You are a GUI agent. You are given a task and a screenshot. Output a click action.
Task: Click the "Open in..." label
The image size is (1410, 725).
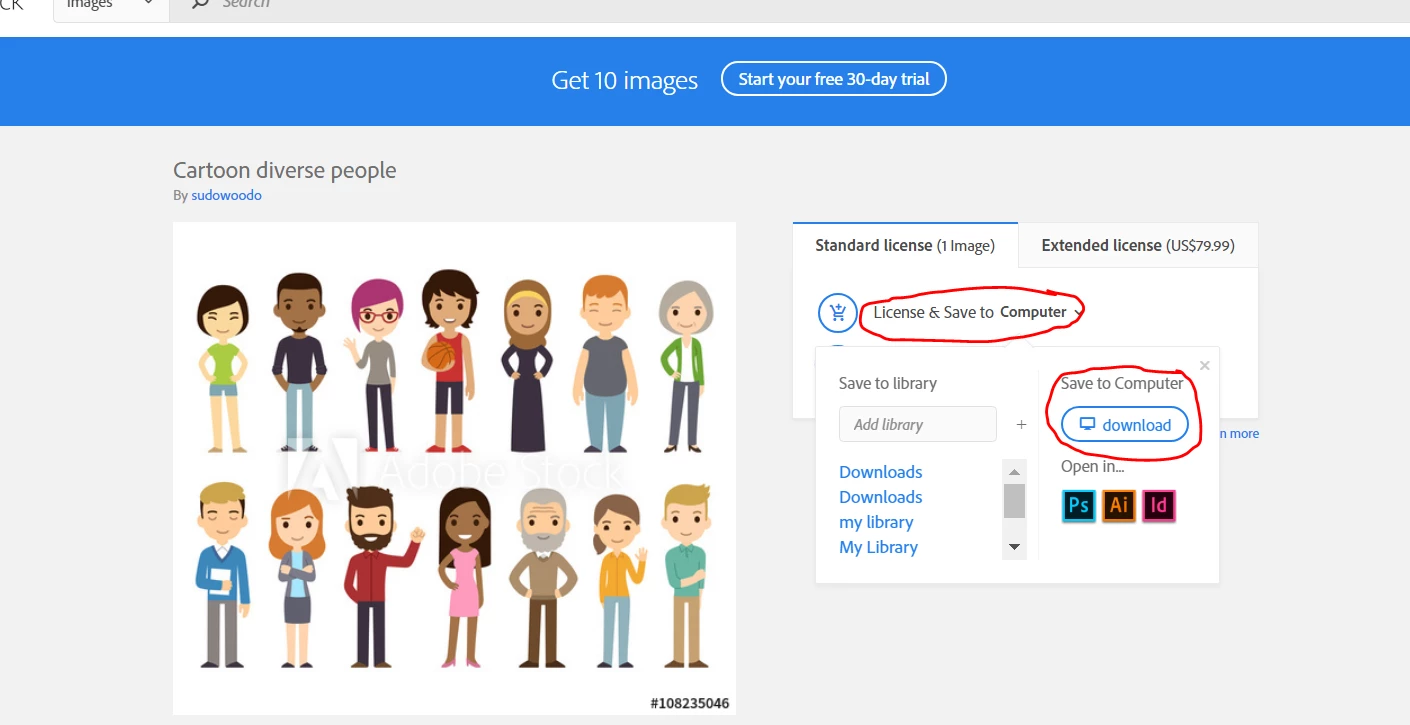pos(1093,466)
